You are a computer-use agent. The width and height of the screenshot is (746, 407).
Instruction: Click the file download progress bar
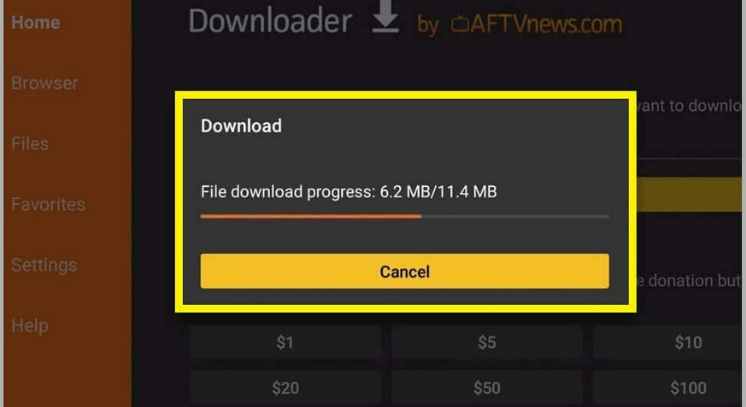coord(404,216)
